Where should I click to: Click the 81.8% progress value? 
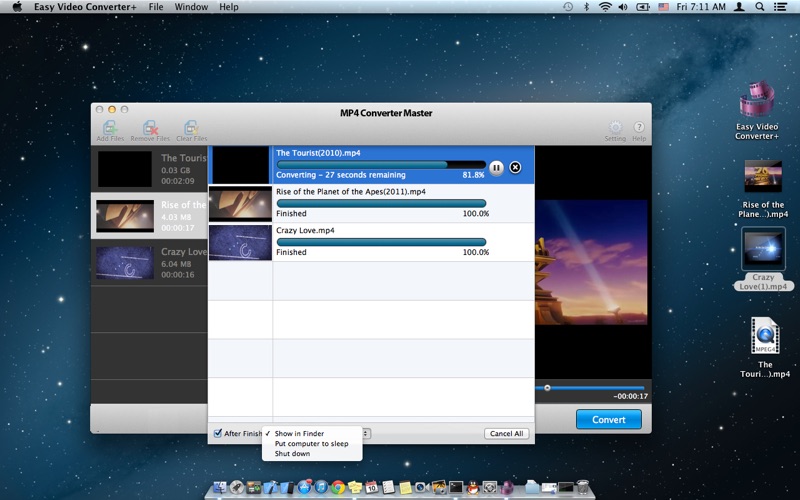pyautogui.click(x=473, y=174)
